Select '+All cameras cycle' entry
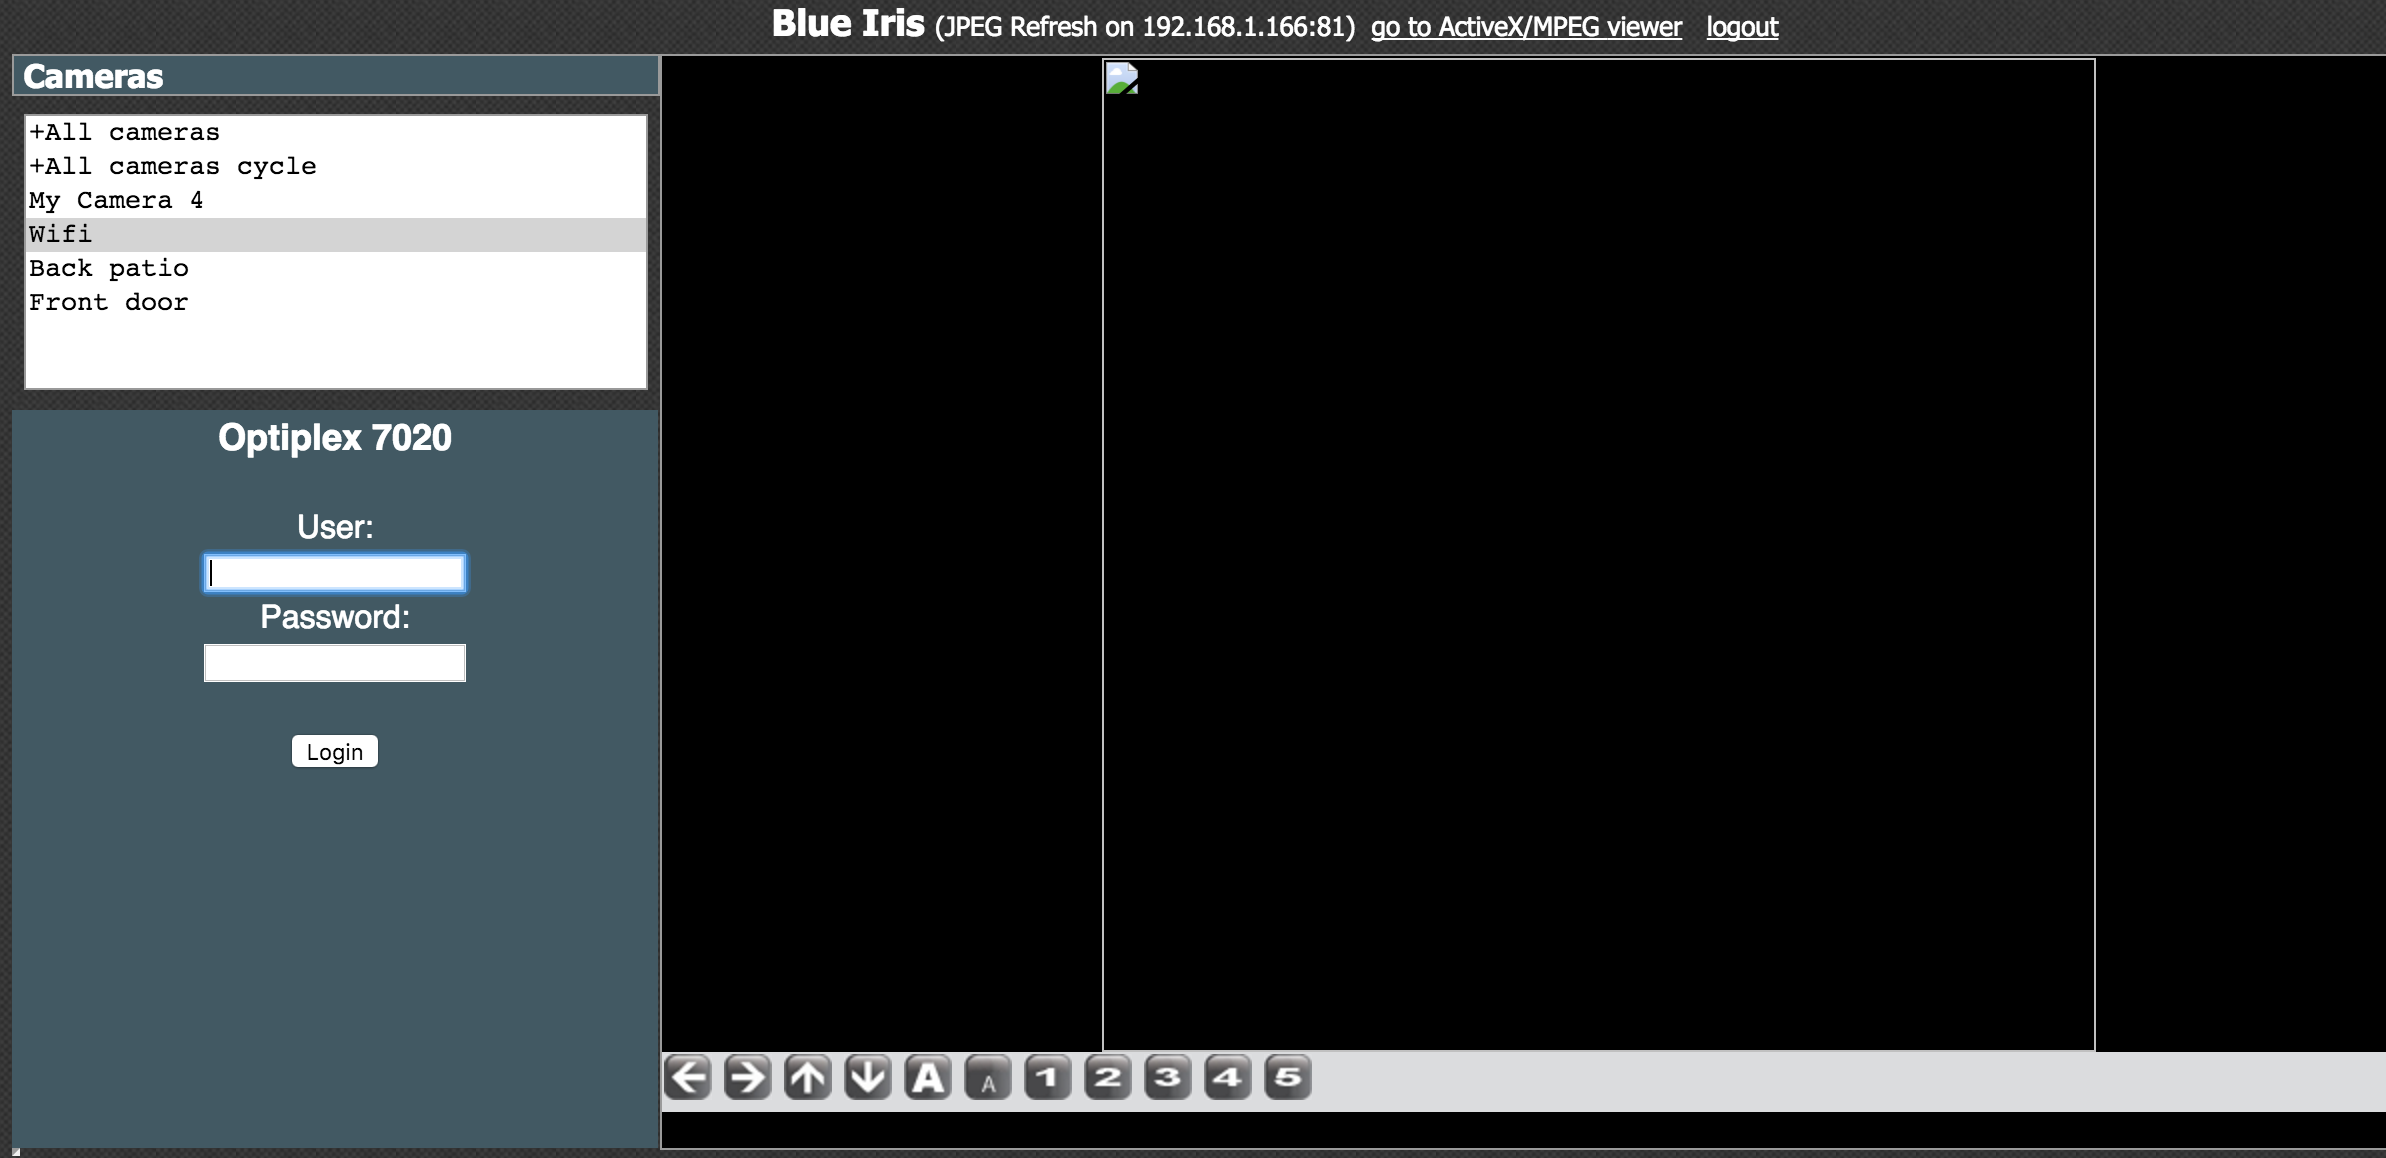 [172, 166]
